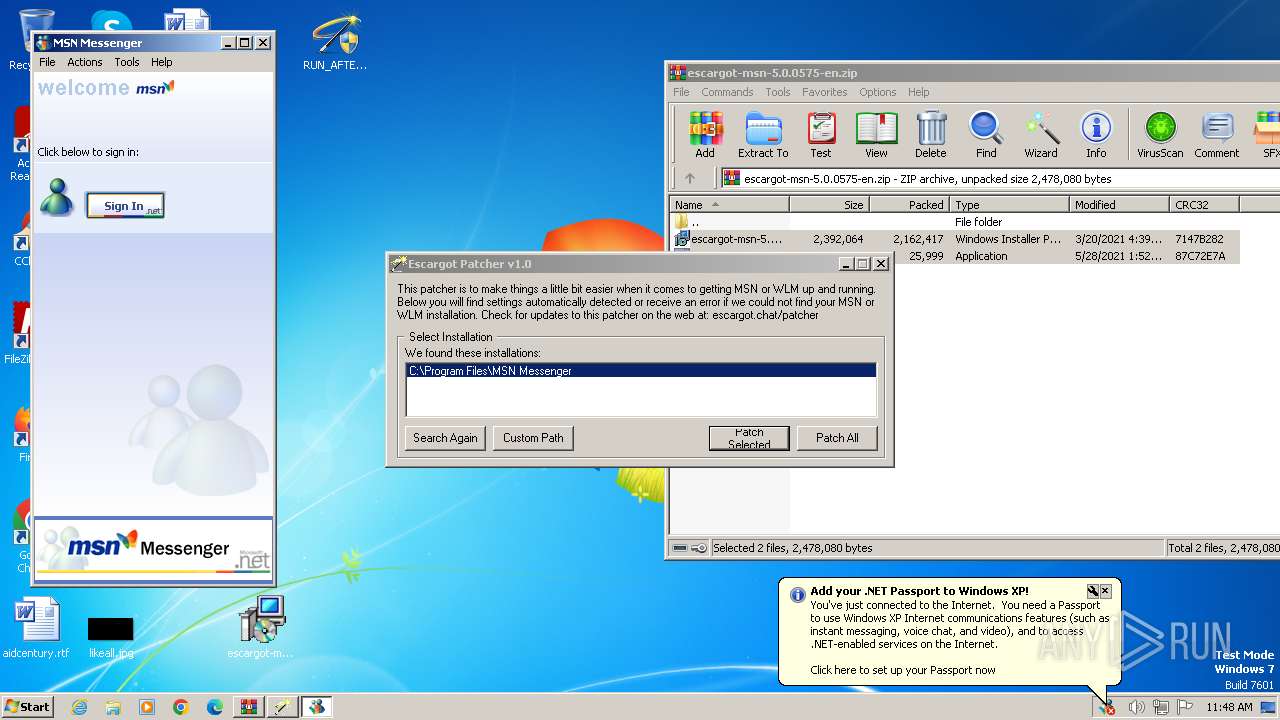Viewport: 1280px width, 720px height.
Task: Select C:\Program Files\MSN Messenger installation entry
Action: coord(641,371)
